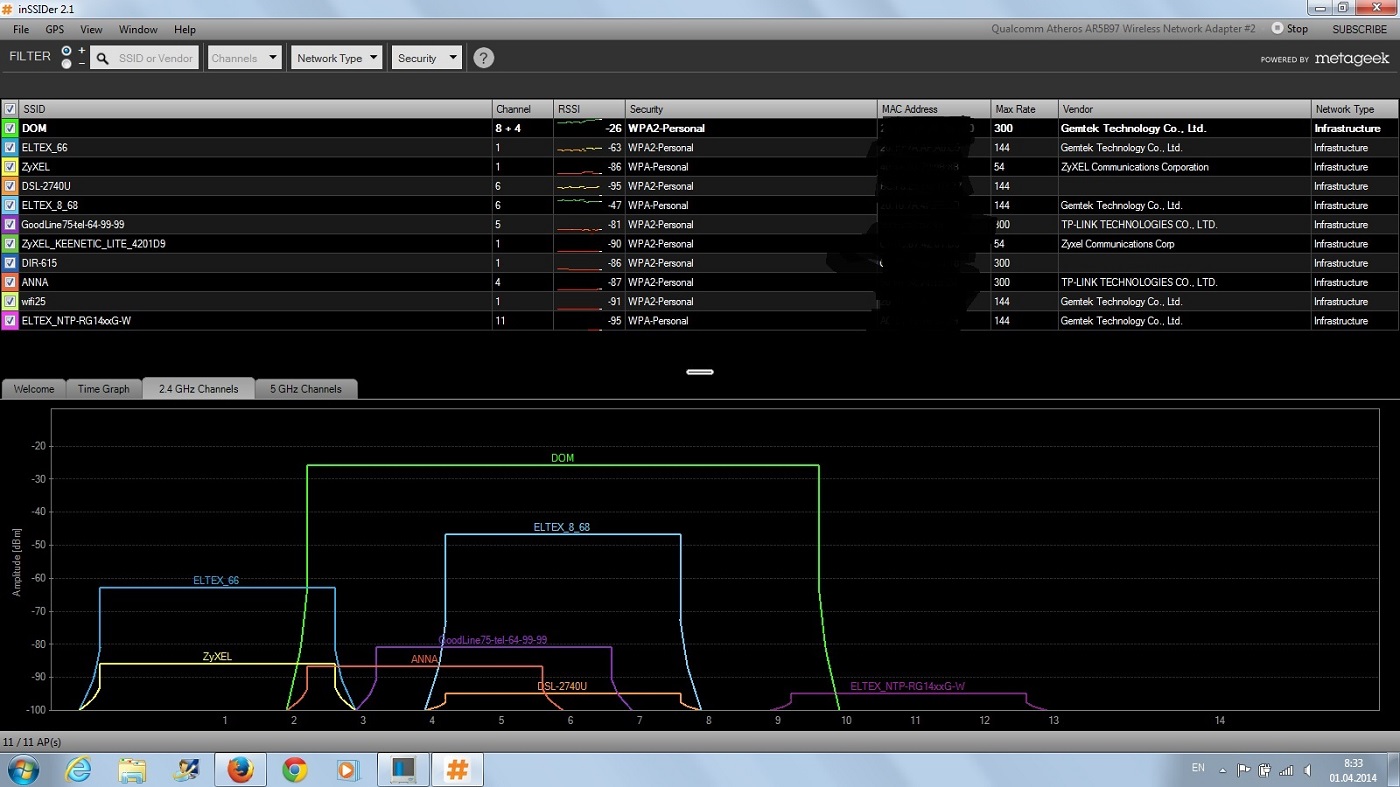
Task: Switch to the monitor app in taskbar
Action: tap(404, 769)
